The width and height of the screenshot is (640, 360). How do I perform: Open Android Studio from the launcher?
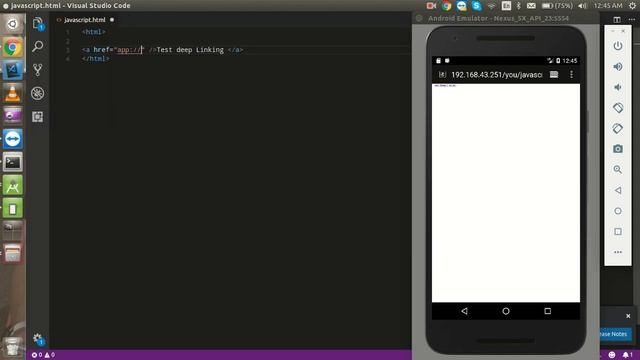click(13, 185)
